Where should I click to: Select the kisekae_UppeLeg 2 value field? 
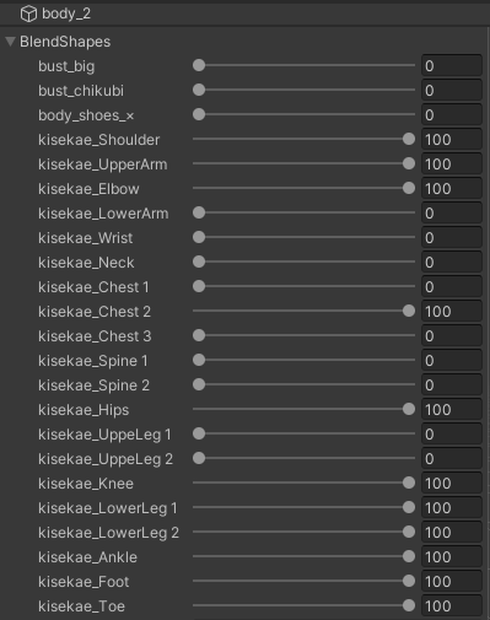click(x=452, y=459)
